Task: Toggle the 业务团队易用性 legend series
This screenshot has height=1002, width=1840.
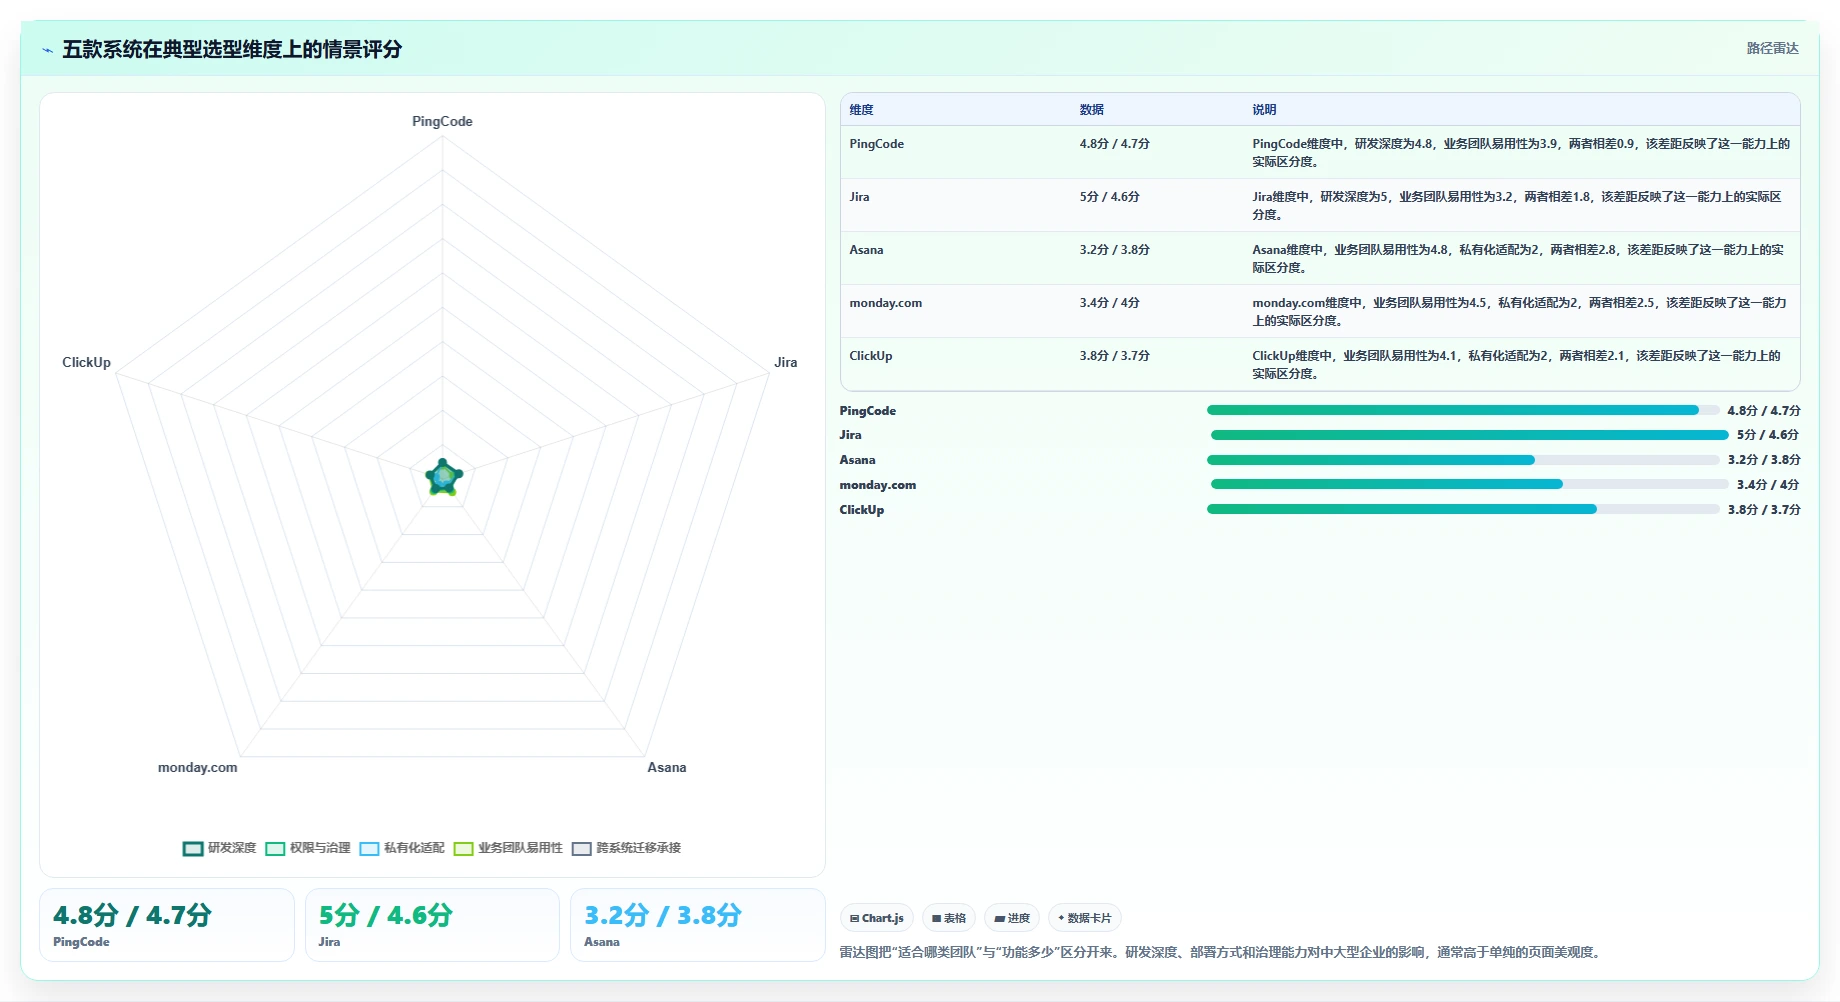Action: 508,848
